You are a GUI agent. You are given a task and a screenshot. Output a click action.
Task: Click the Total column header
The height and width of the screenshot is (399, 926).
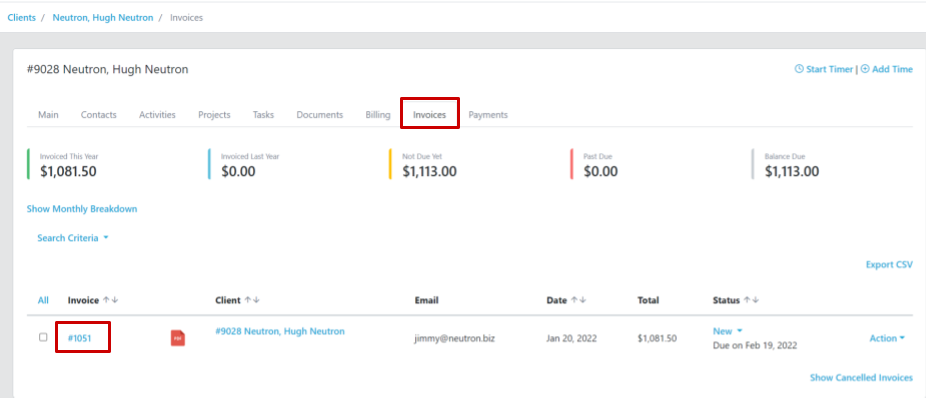[648, 300]
